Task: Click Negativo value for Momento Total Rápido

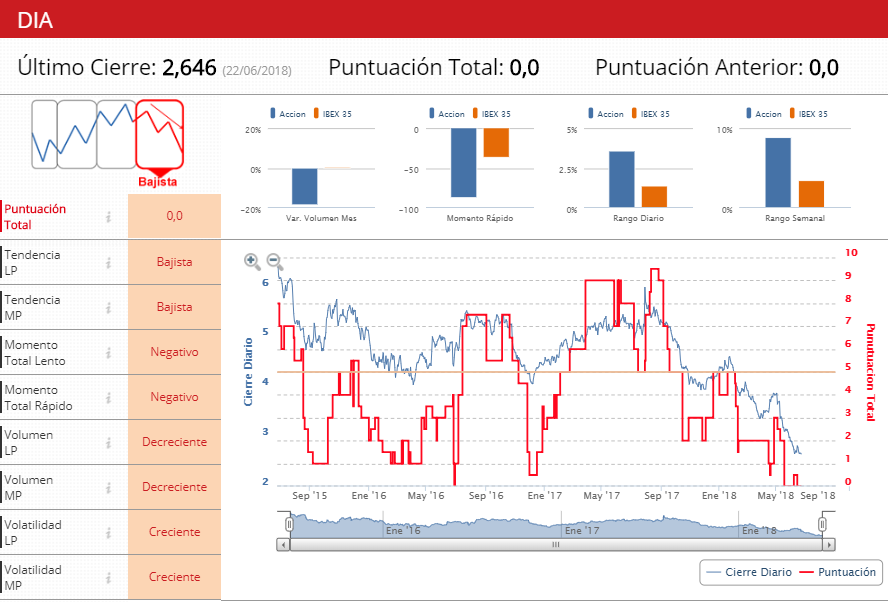Action: click(174, 397)
